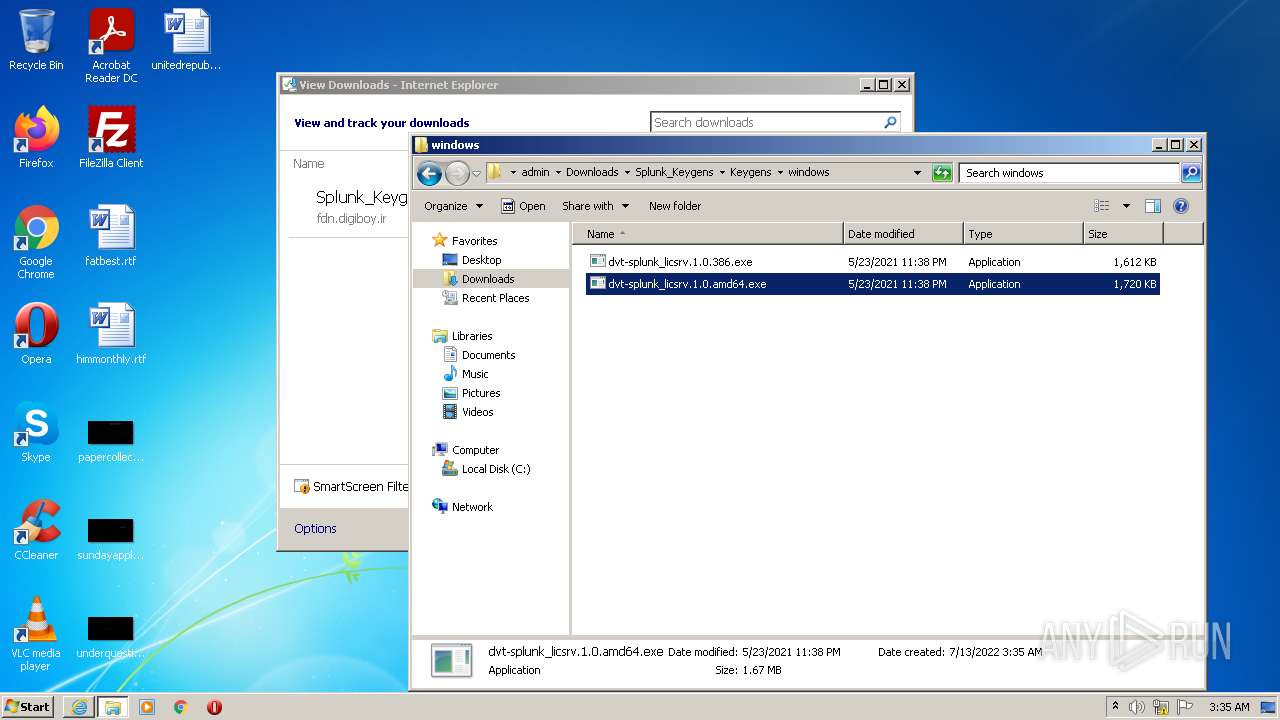Click Search downloads field in Internet Explorer

coord(765,122)
